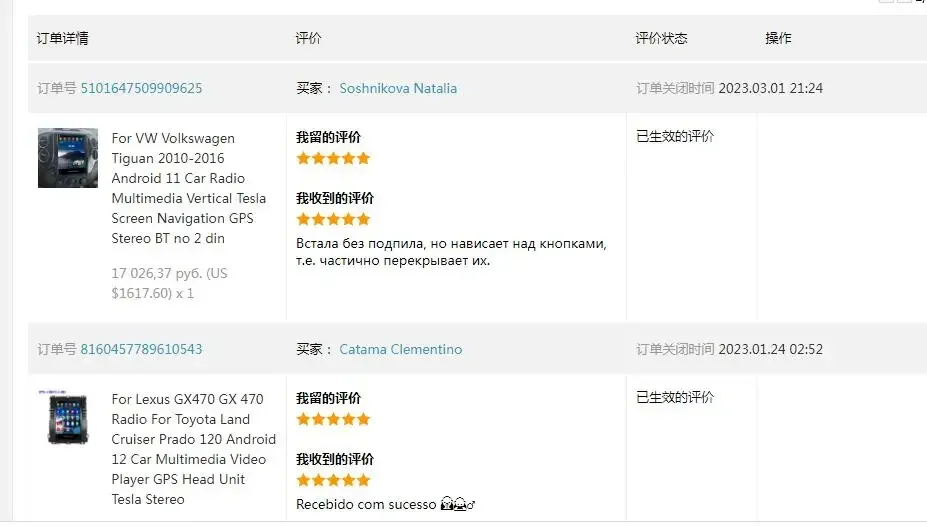Click the 评价状态 column header
927x526 pixels.
(x=661, y=38)
